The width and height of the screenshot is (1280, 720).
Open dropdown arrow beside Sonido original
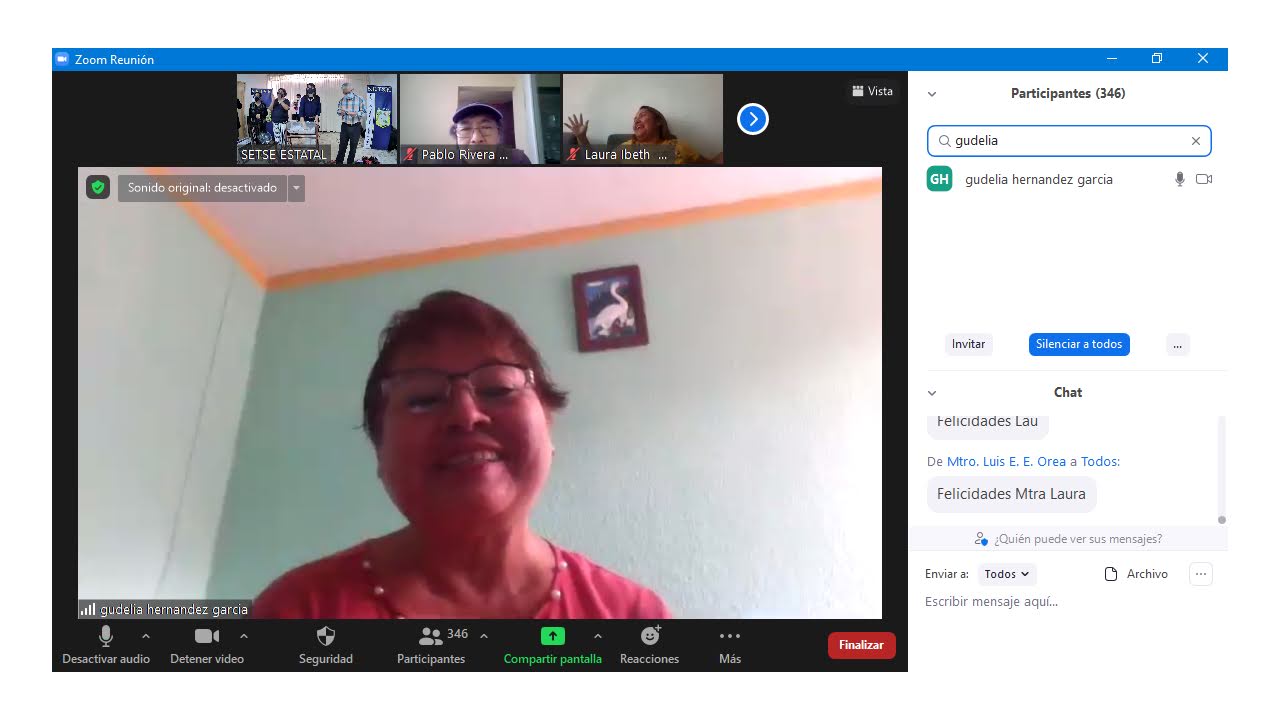296,188
